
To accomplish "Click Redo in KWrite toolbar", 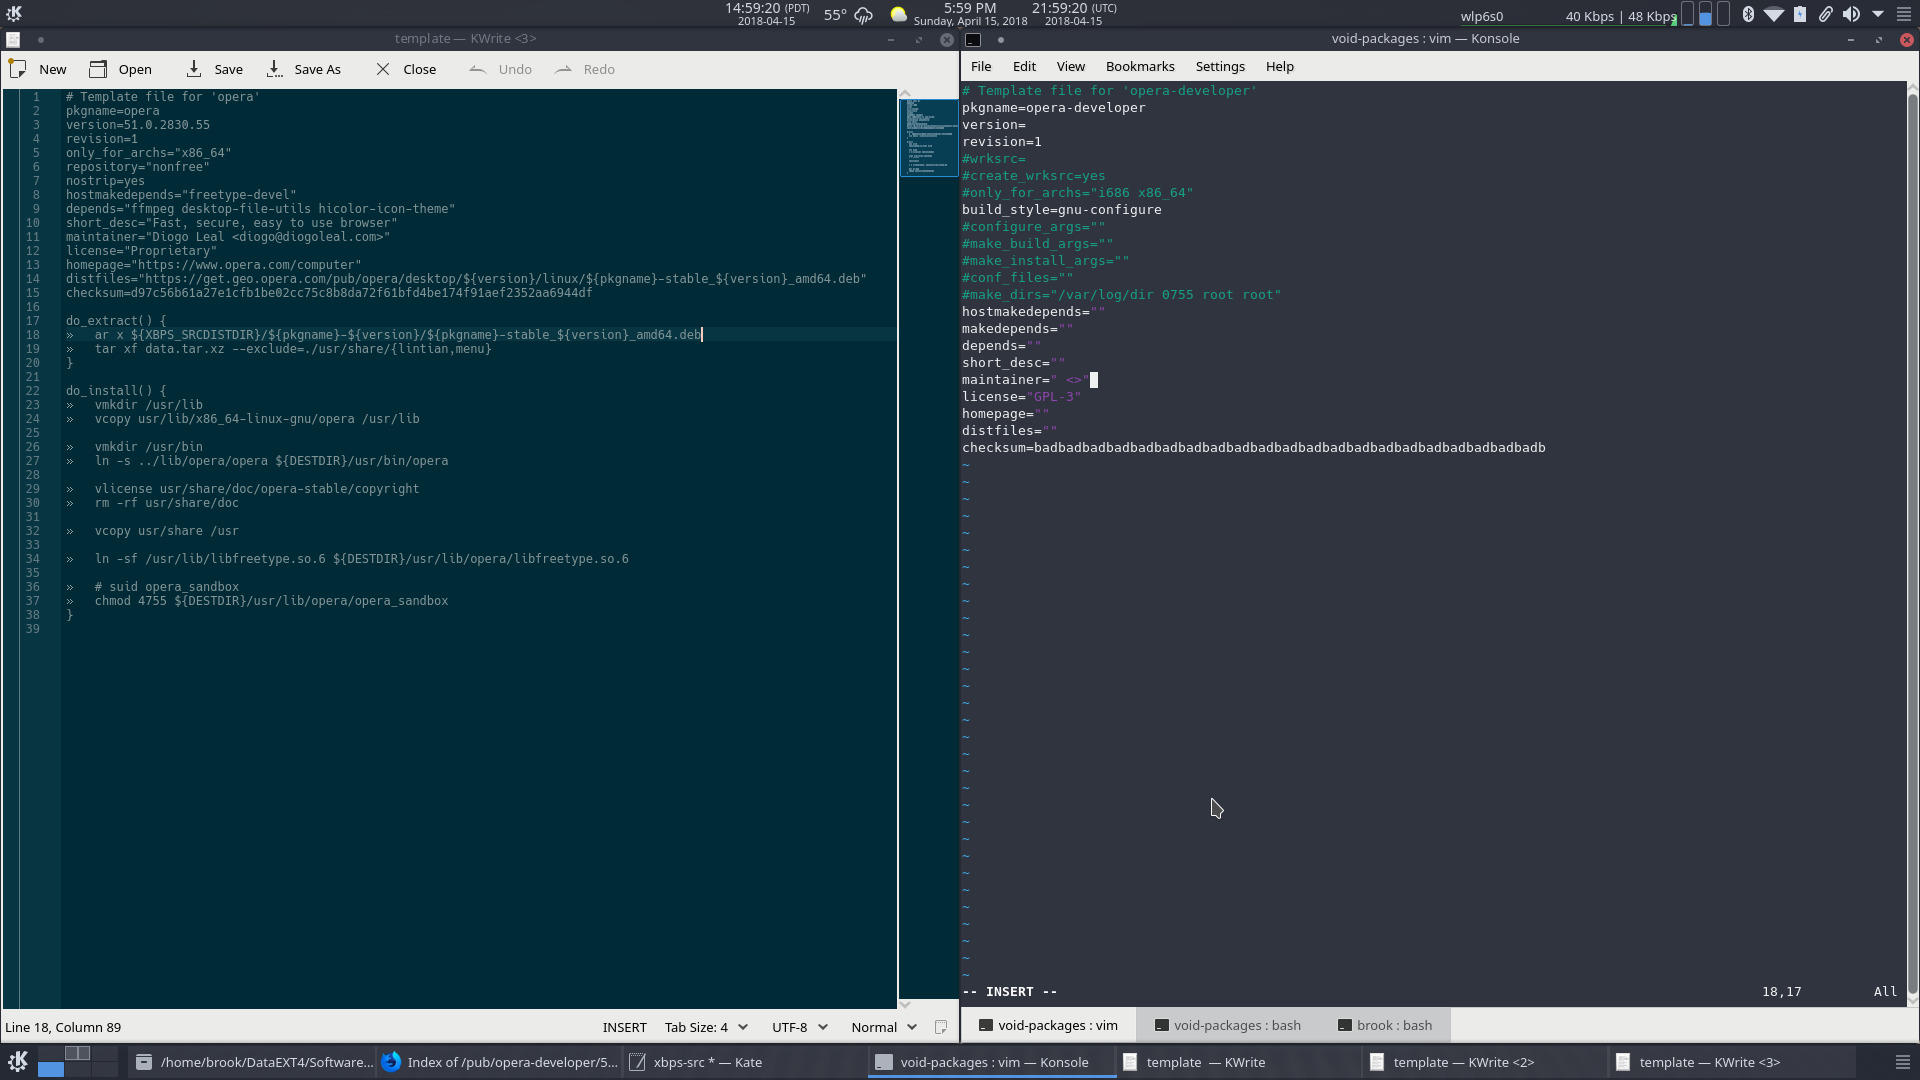I will [585, 69].
